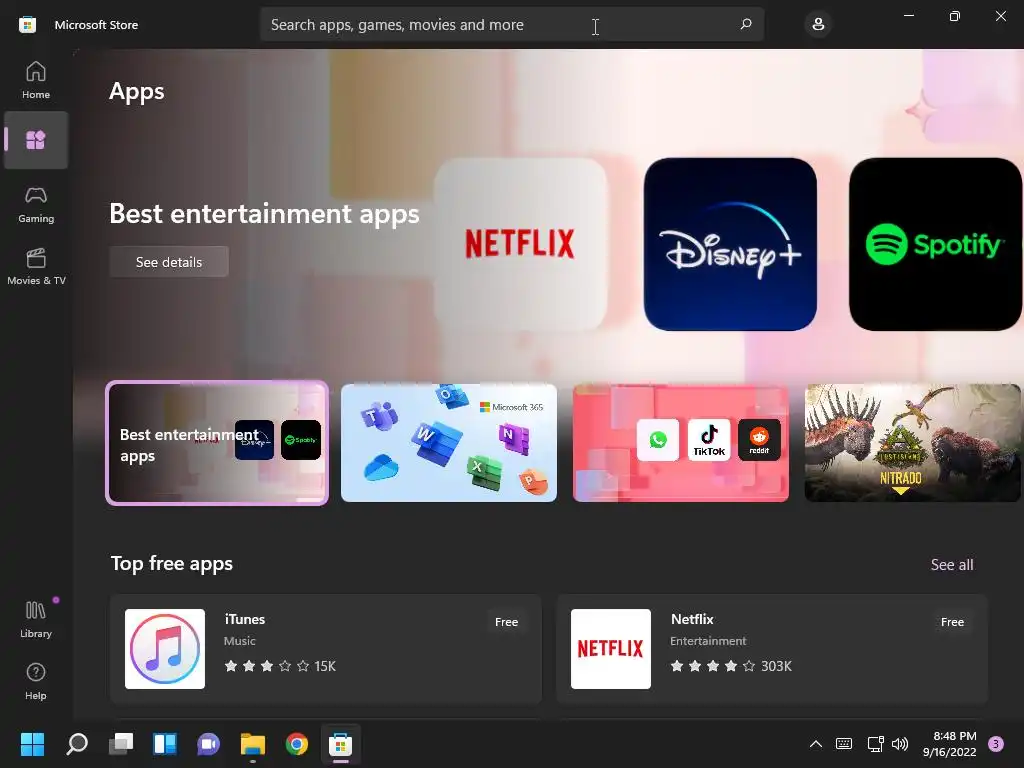Click Best entertainment apps banner heading
This screenshot has height=768, width=1024.
tap(264, 214)
